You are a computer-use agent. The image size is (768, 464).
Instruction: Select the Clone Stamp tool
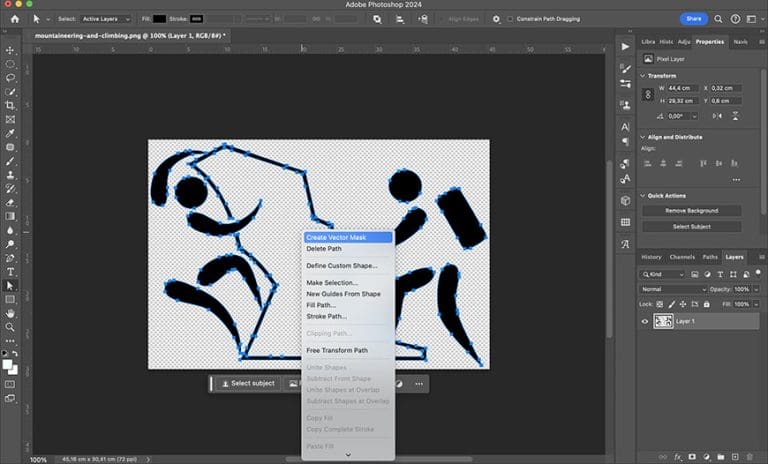[x=10, y=175]
